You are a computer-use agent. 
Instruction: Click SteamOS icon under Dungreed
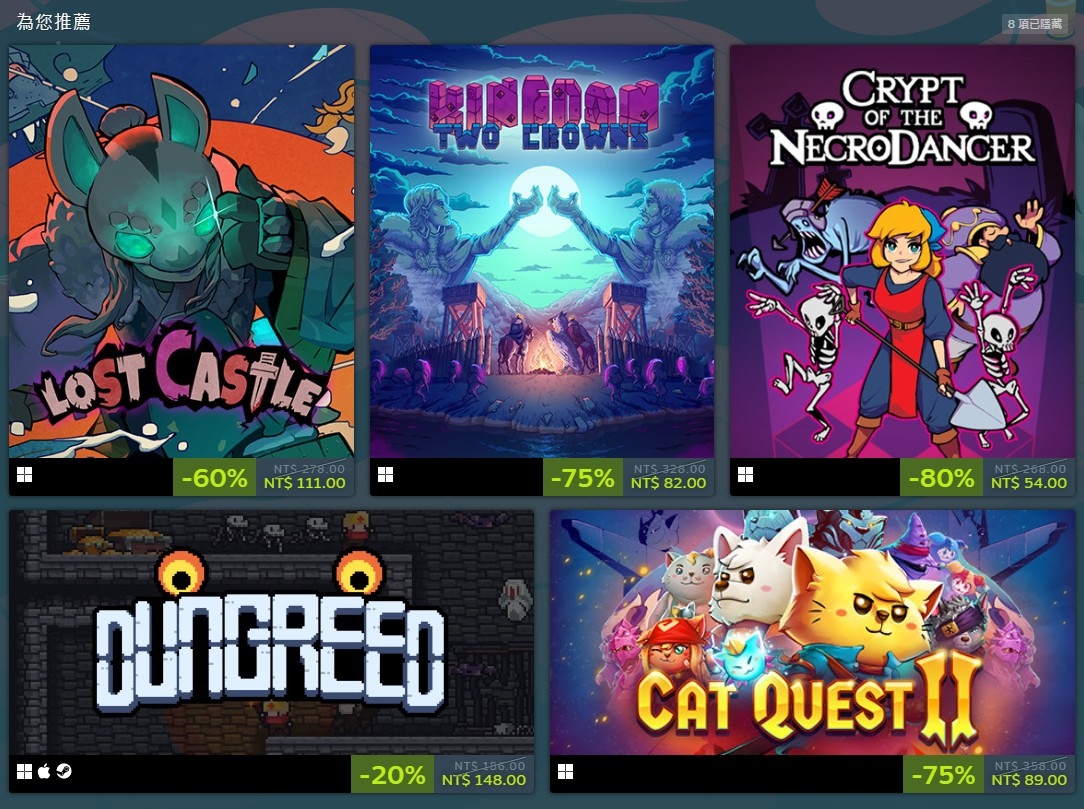[64, 772]
